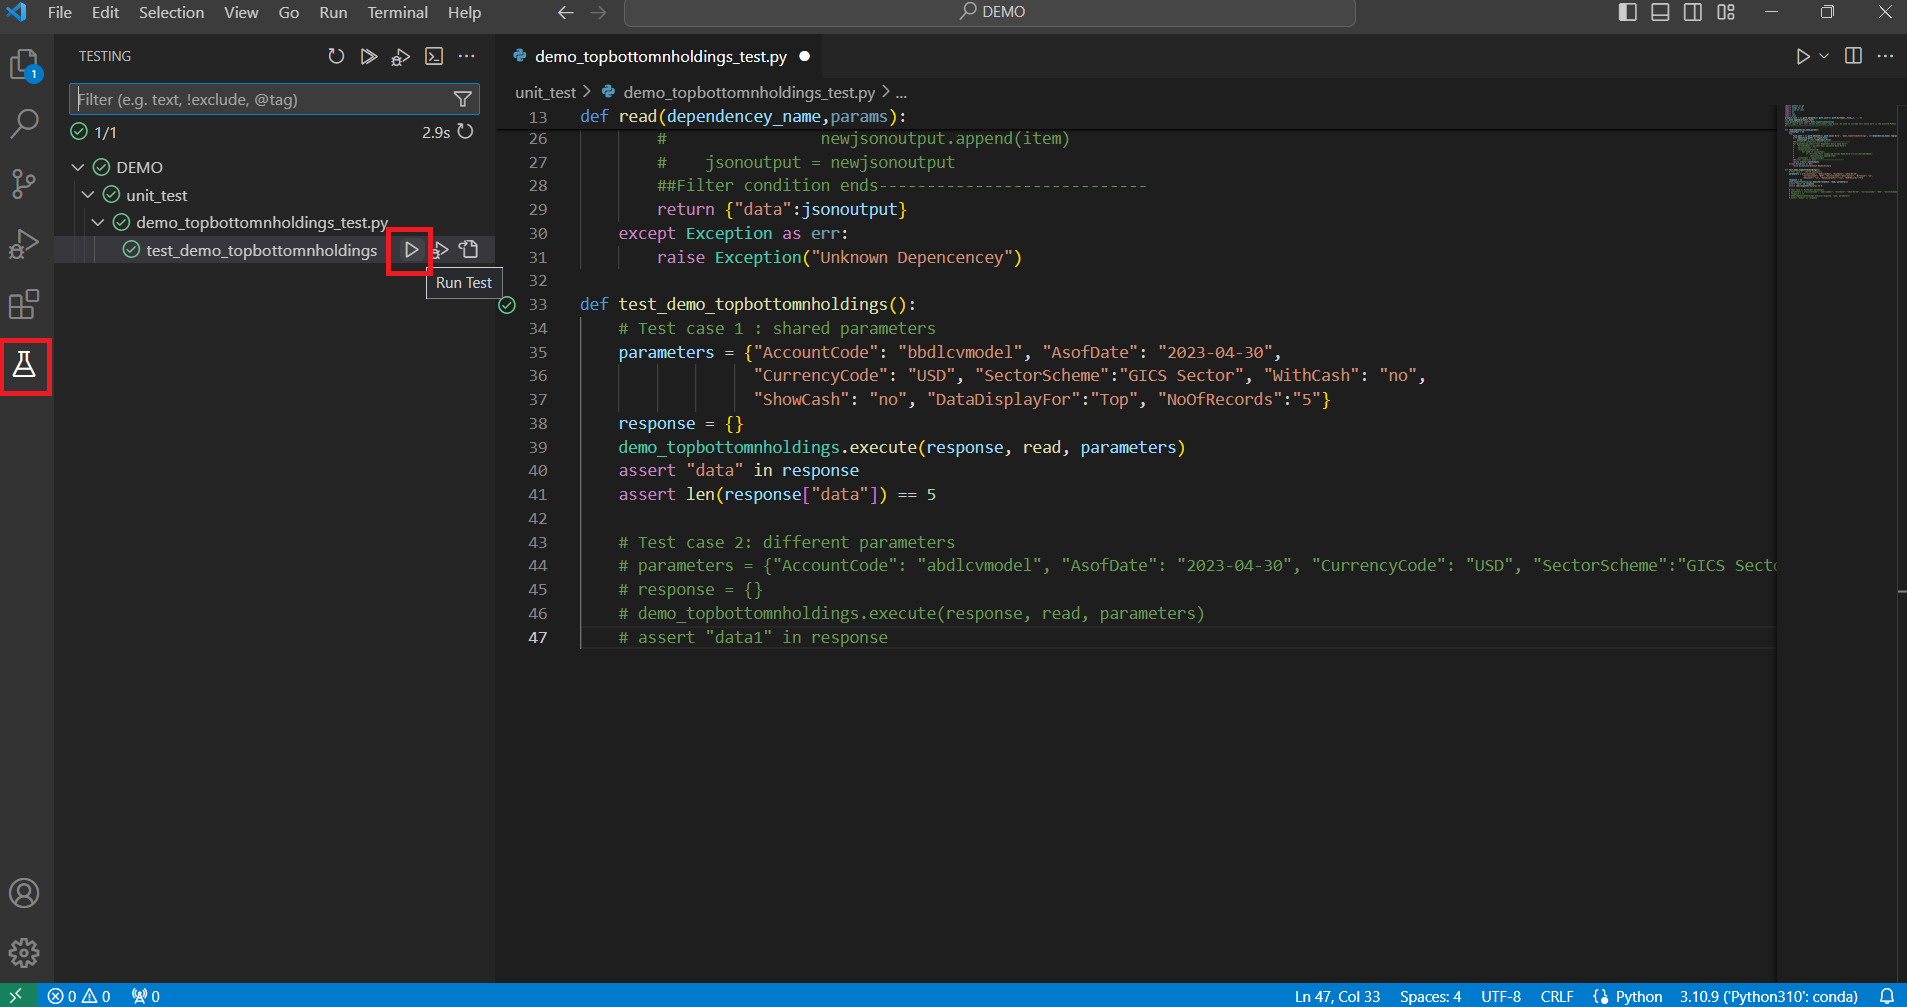Open the File menu

tap(60, 12)
